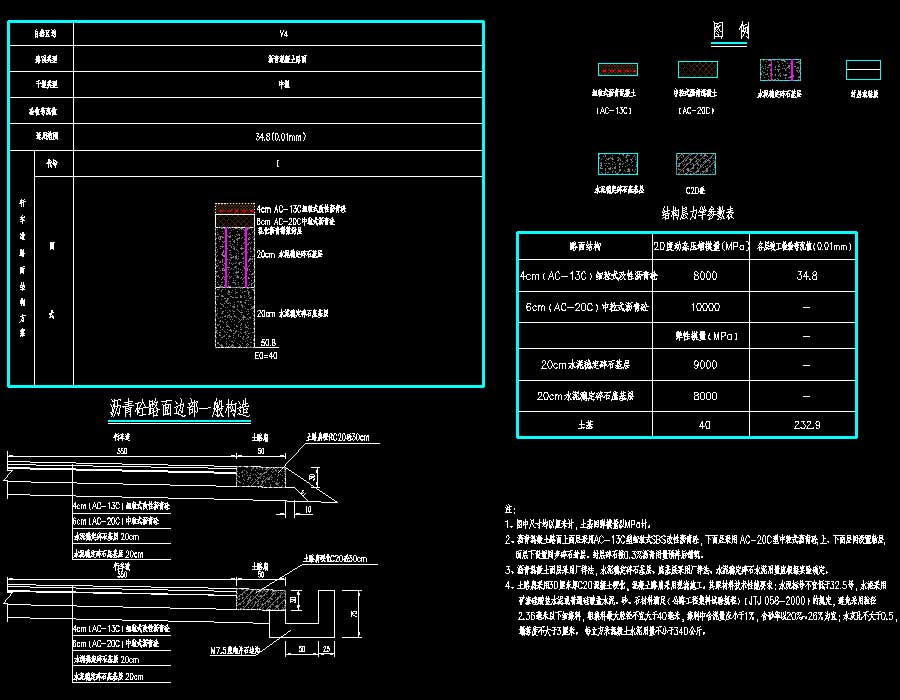Click the "弹性模量(MPa)" sub-header cell

pos(706,336)
